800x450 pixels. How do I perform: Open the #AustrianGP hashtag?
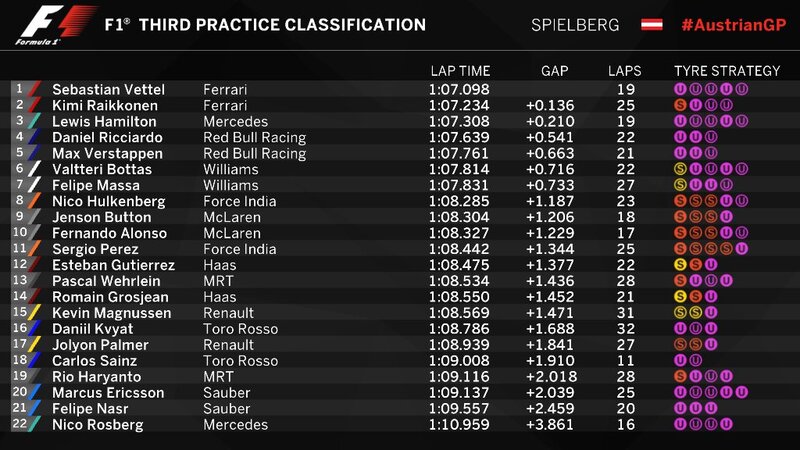(734, 24)
